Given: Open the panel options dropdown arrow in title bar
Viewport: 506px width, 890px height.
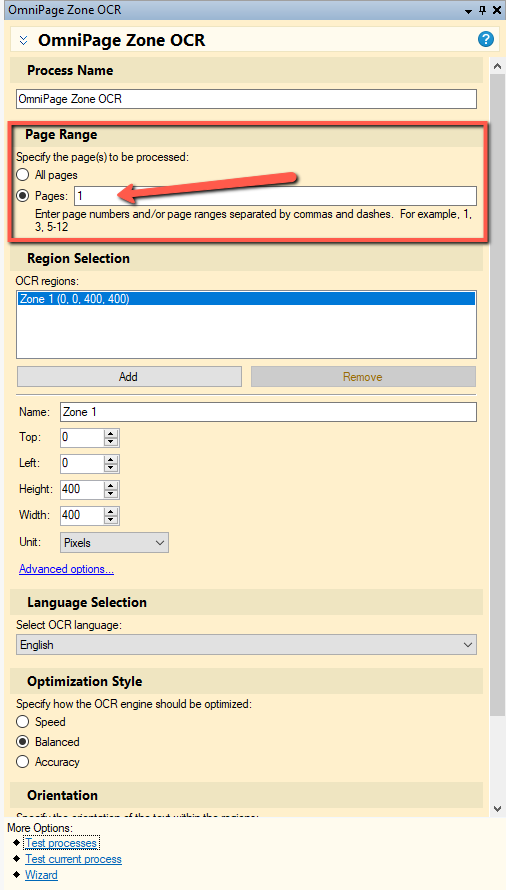Looking at the screenshot, I should 468,11.
